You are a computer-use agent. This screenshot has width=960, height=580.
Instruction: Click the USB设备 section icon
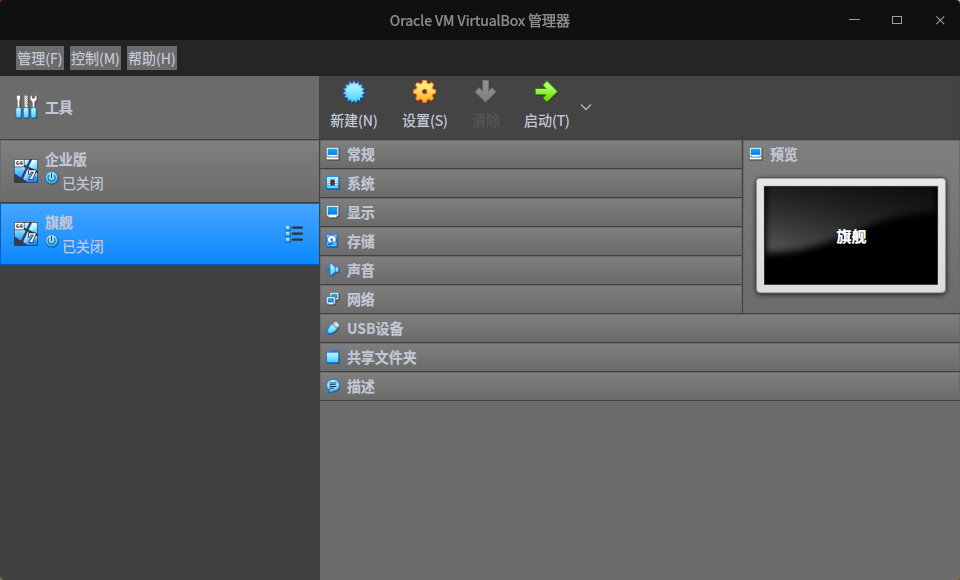coord(332,328)
